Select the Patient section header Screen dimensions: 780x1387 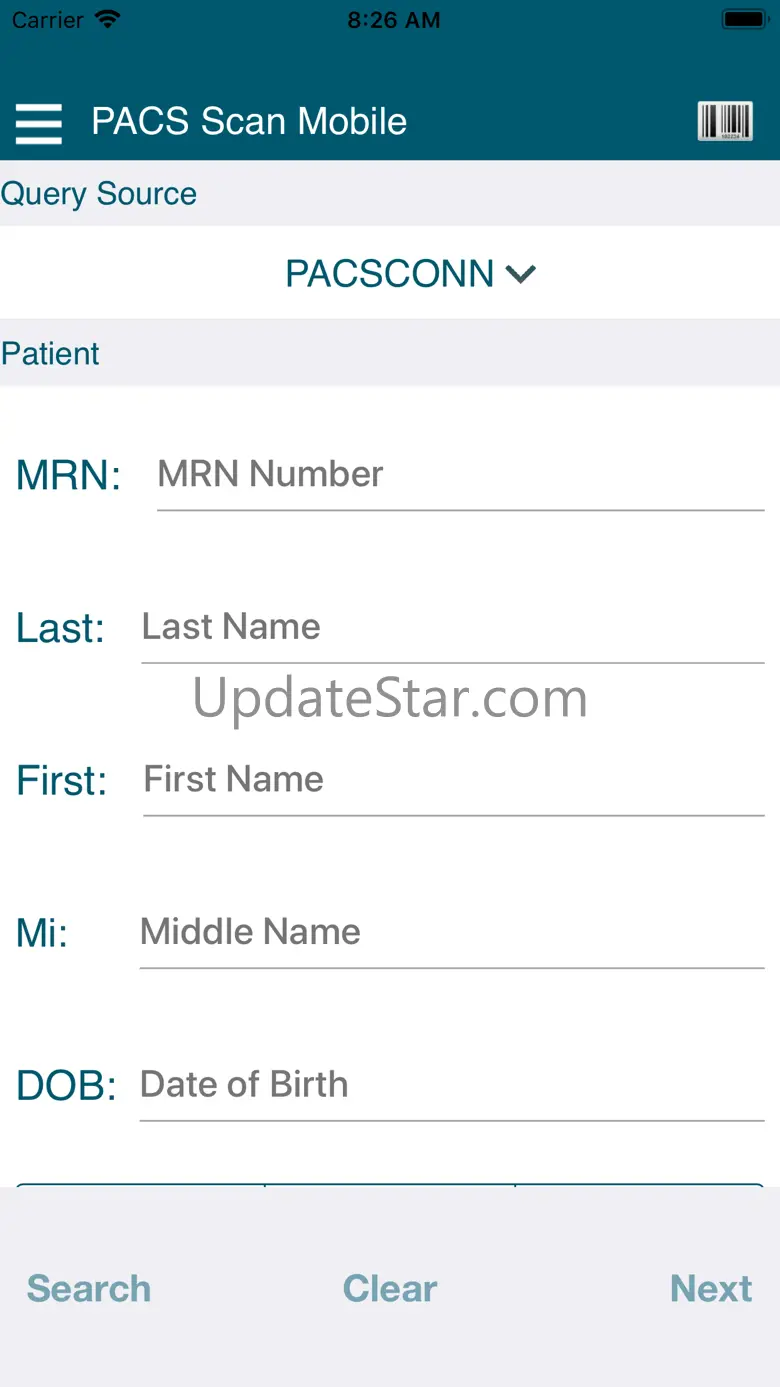point(50,353)
